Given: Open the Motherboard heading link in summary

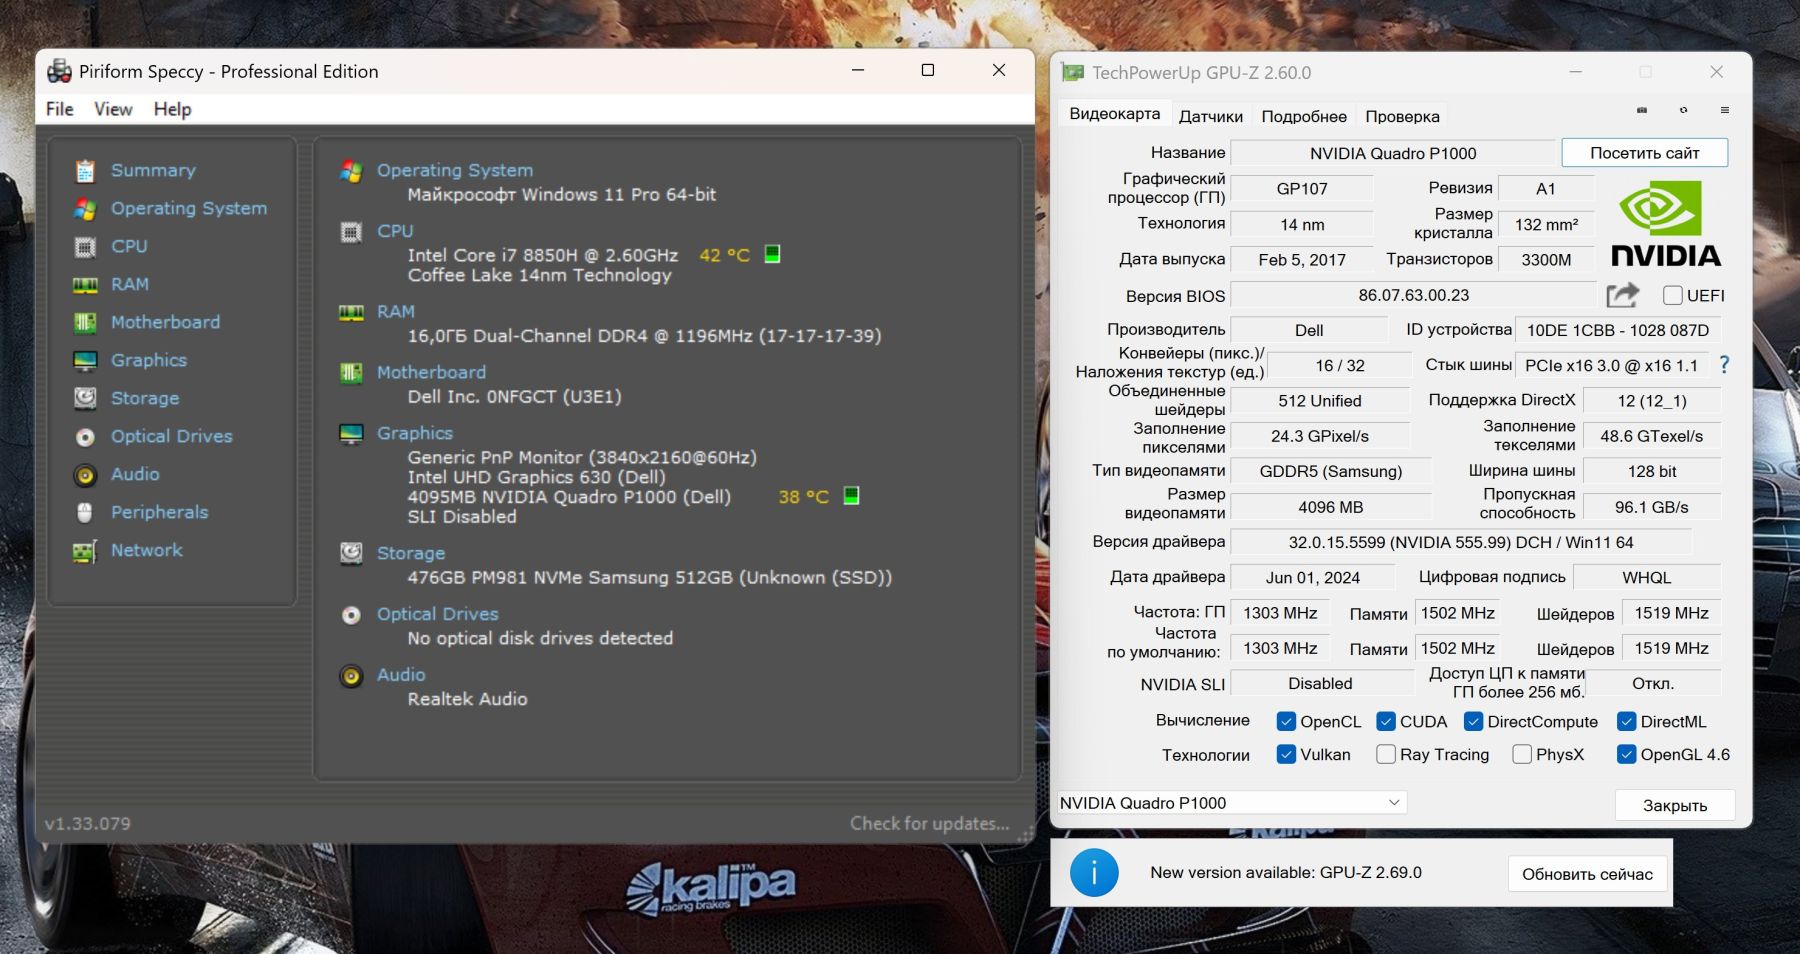Looking at the screenshot, I should click(431, 372).
